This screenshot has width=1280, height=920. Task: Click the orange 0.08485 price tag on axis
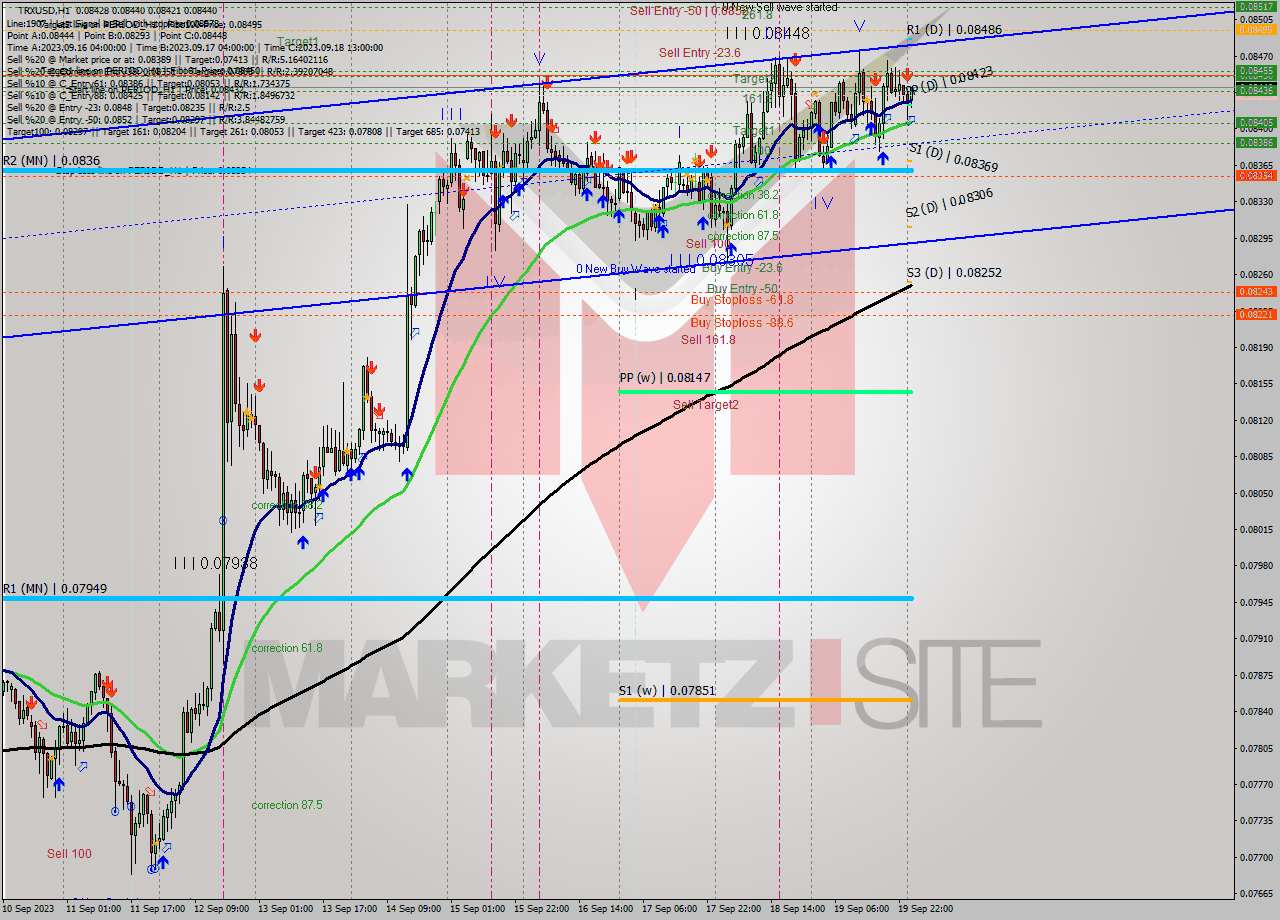point(1256,29)
